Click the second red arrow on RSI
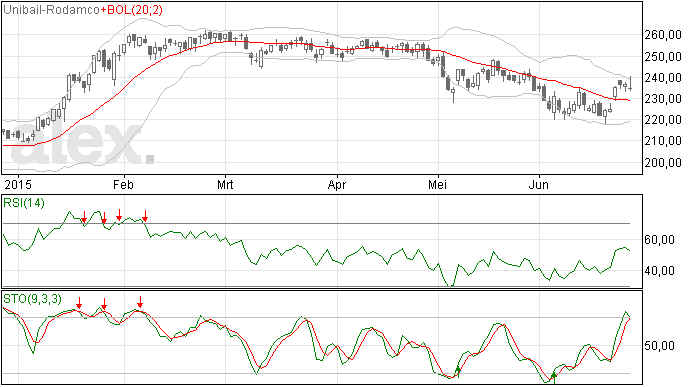The image size is (690, 387). click(x=104, y=217)
